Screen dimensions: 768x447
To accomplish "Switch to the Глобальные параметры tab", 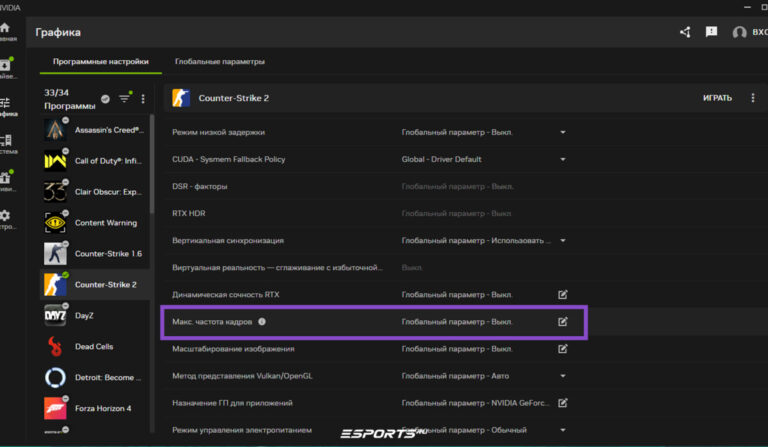I will (220, 62).
